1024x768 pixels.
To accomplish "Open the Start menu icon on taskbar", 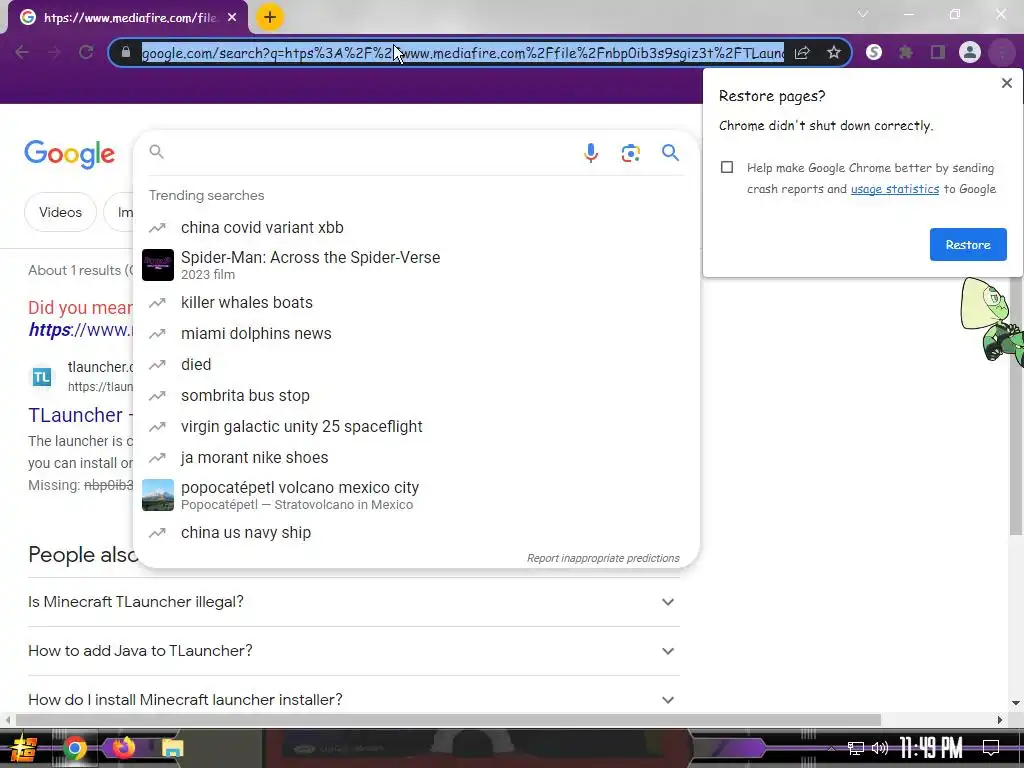I will 24,748.
